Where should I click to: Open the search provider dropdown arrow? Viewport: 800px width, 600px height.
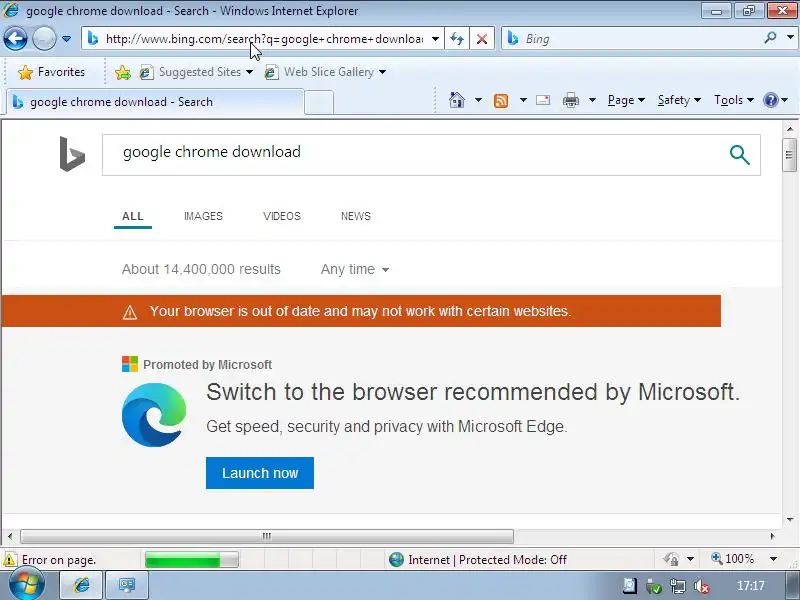click(790, 38)
